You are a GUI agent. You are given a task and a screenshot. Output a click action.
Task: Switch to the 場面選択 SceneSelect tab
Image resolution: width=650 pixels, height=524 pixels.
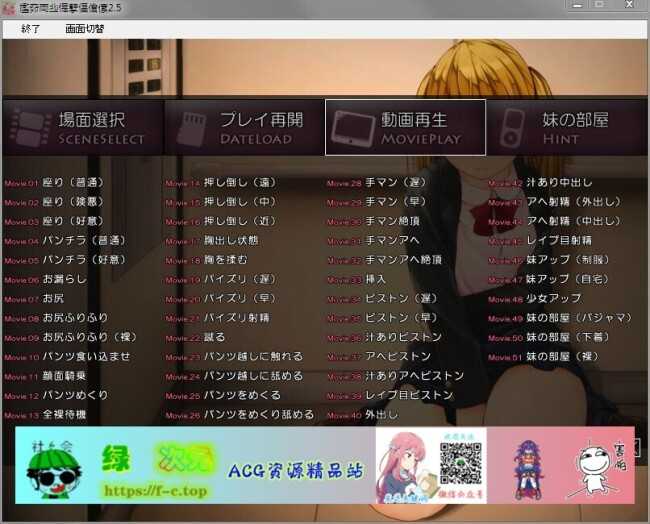[x=83, y=127]
